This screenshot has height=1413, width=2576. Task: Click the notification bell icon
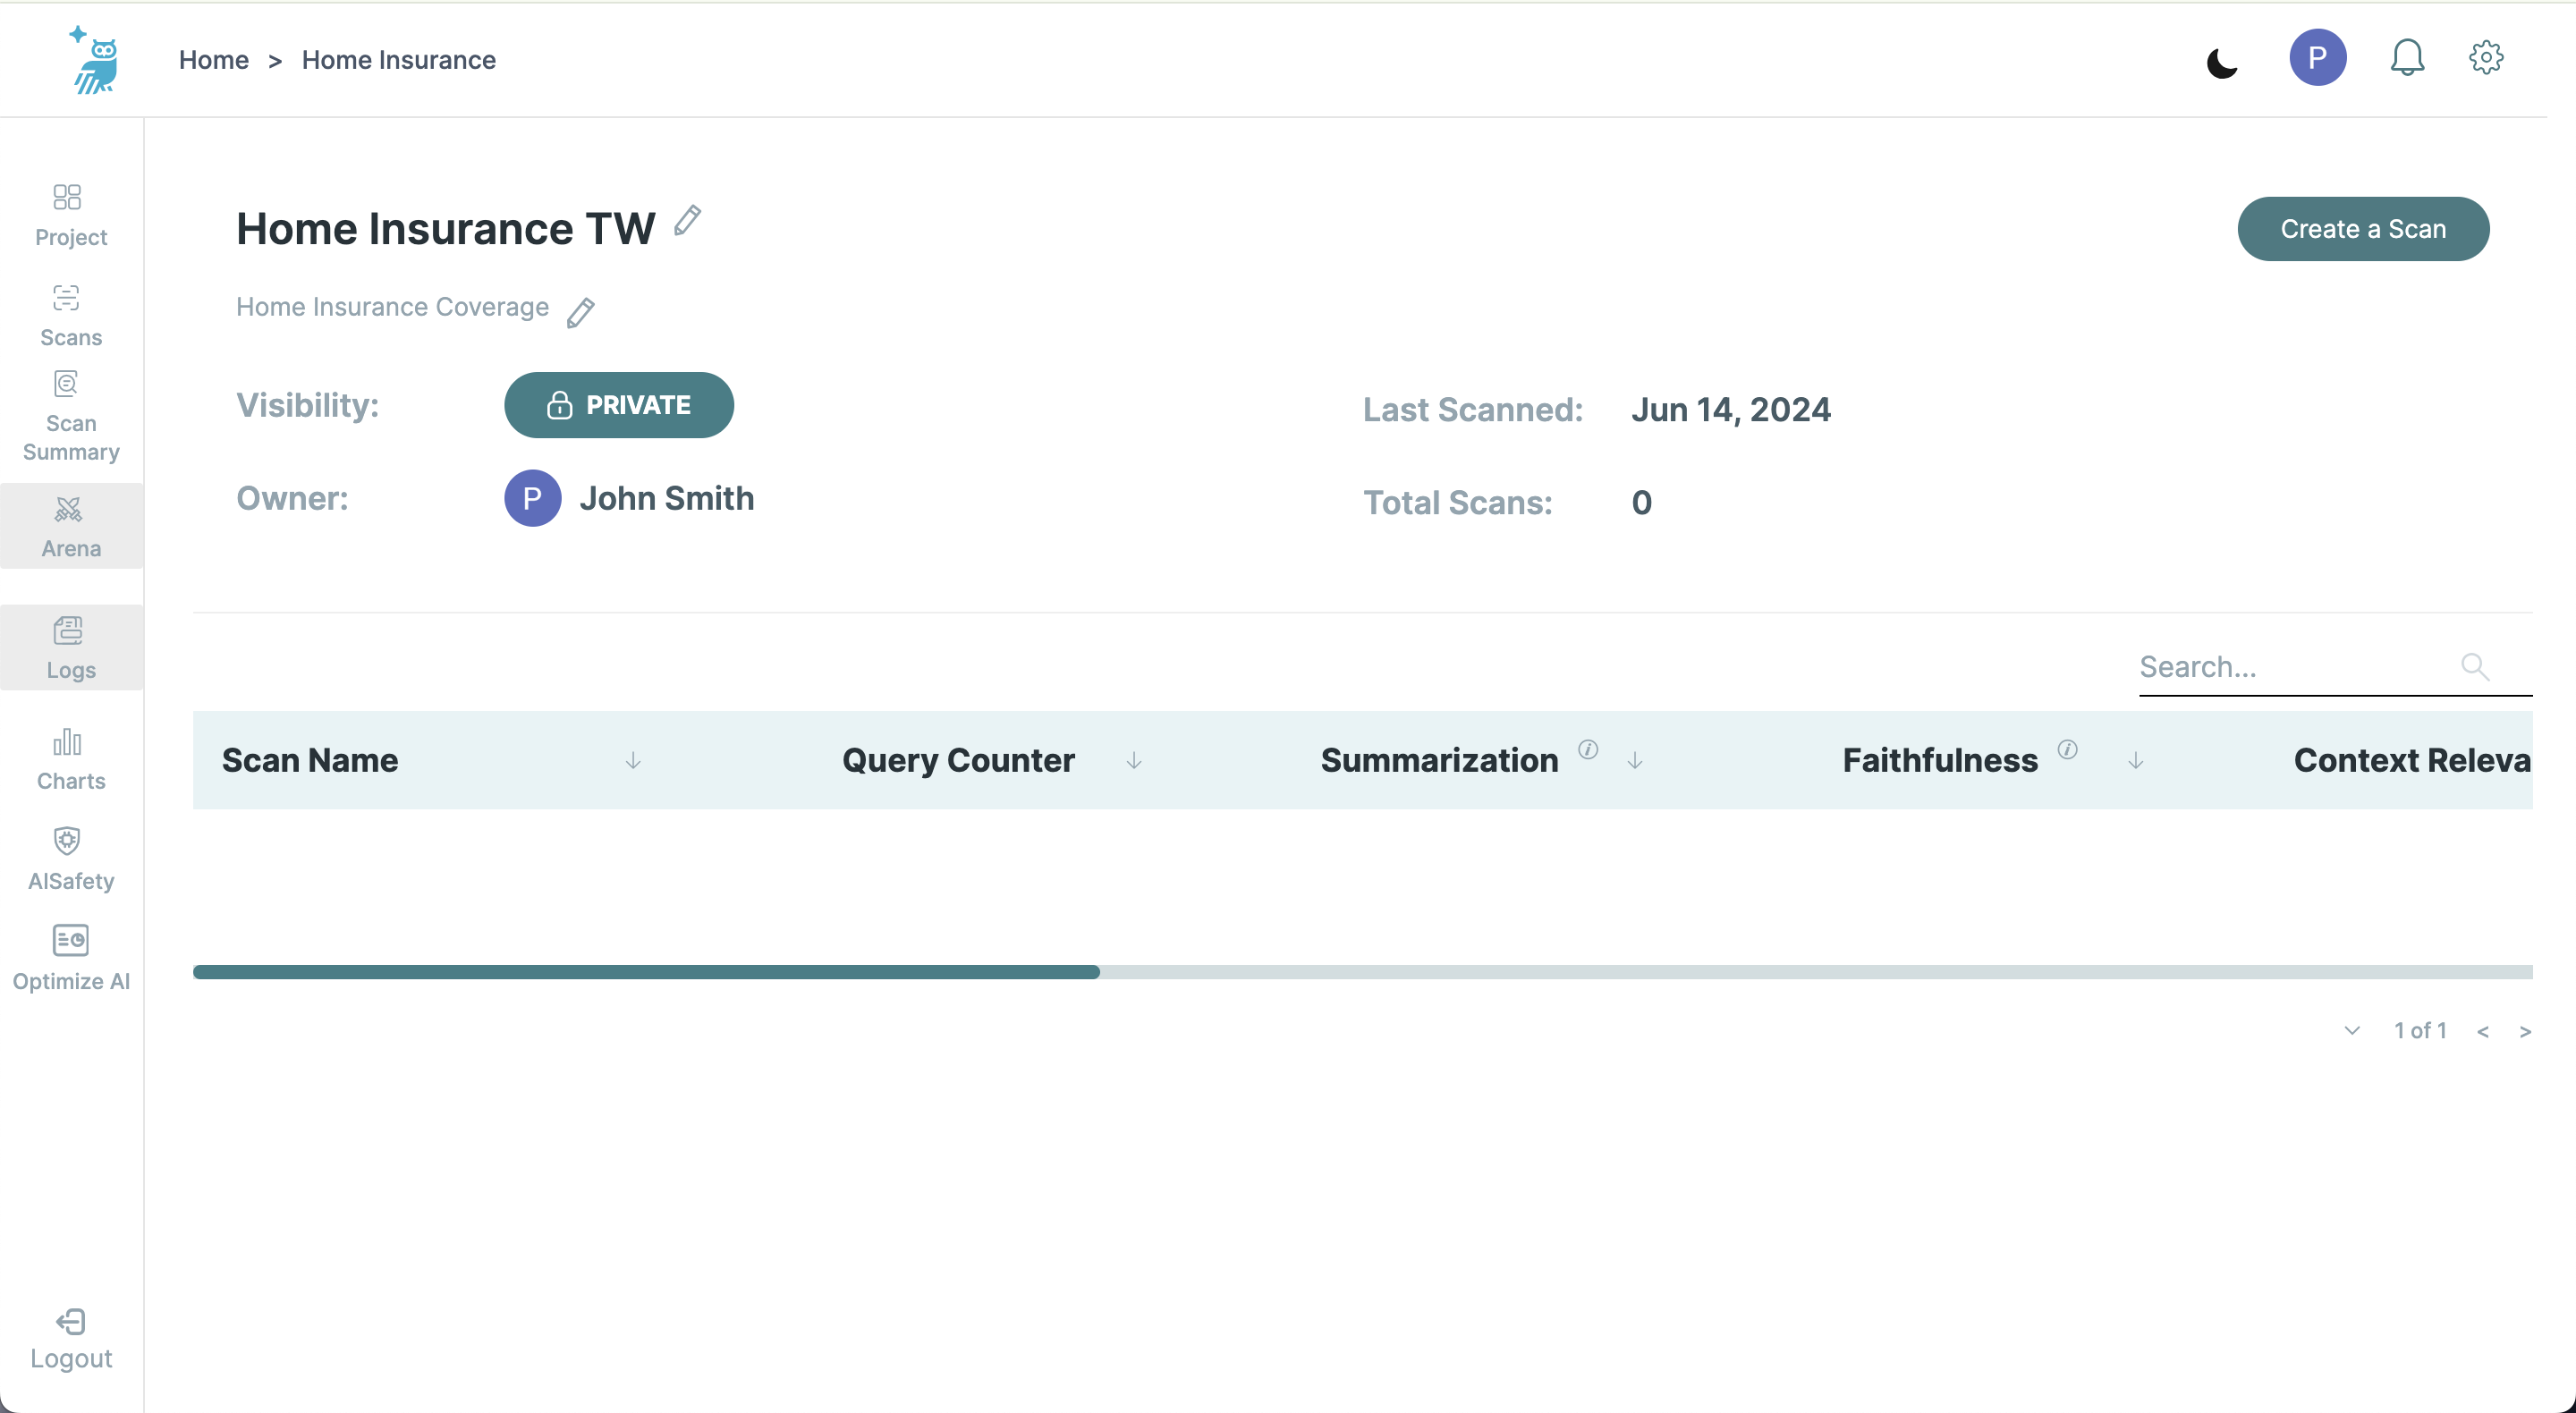2407,58
